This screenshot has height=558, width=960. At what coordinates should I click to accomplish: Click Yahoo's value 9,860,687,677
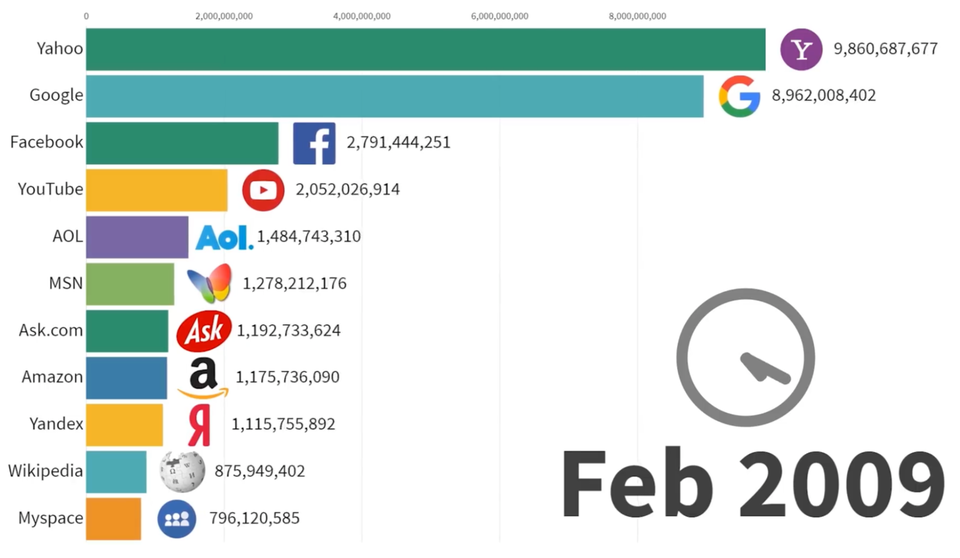point(885,49)
